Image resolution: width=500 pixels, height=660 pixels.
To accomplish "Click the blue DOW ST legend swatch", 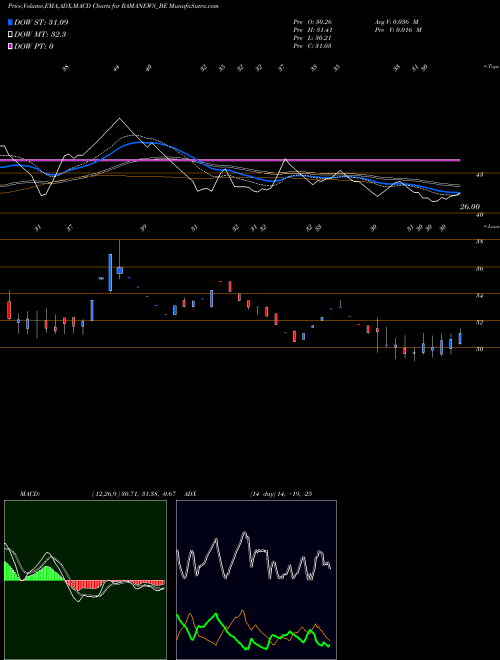I will pyautogui.click(x=11, y=22).
